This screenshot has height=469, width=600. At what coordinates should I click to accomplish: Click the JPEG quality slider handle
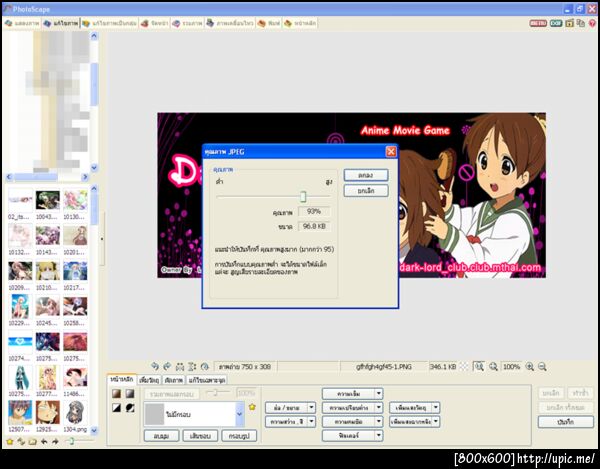(303, 197)
